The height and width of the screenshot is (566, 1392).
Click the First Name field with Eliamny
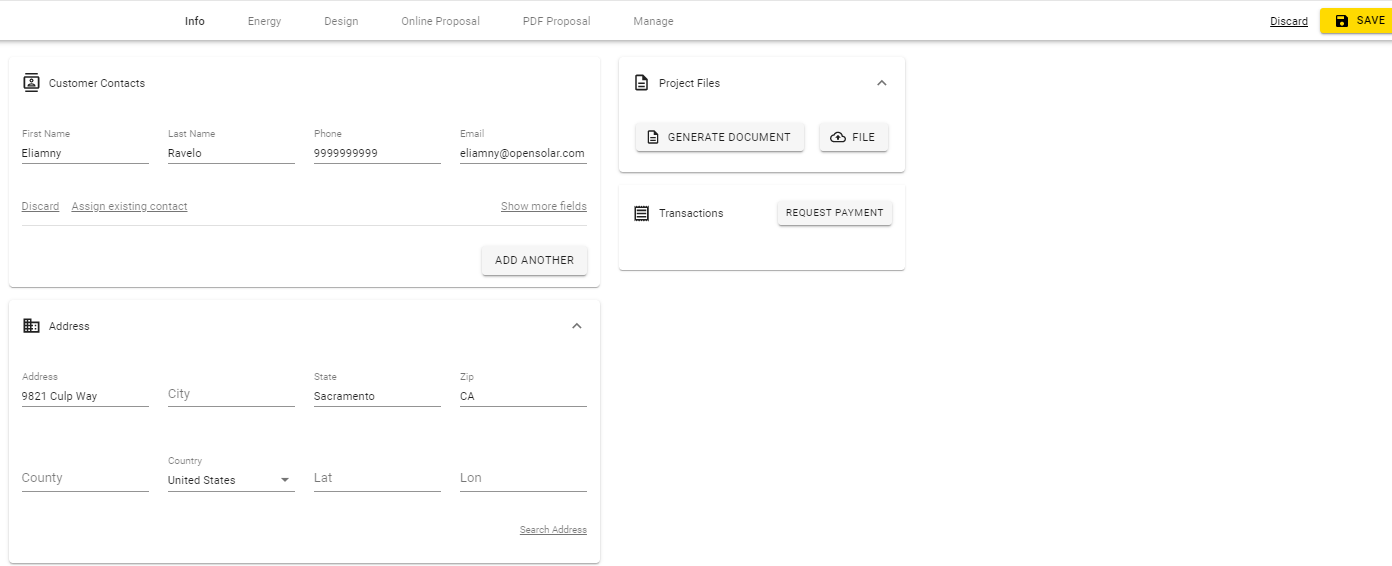point(85,154)
